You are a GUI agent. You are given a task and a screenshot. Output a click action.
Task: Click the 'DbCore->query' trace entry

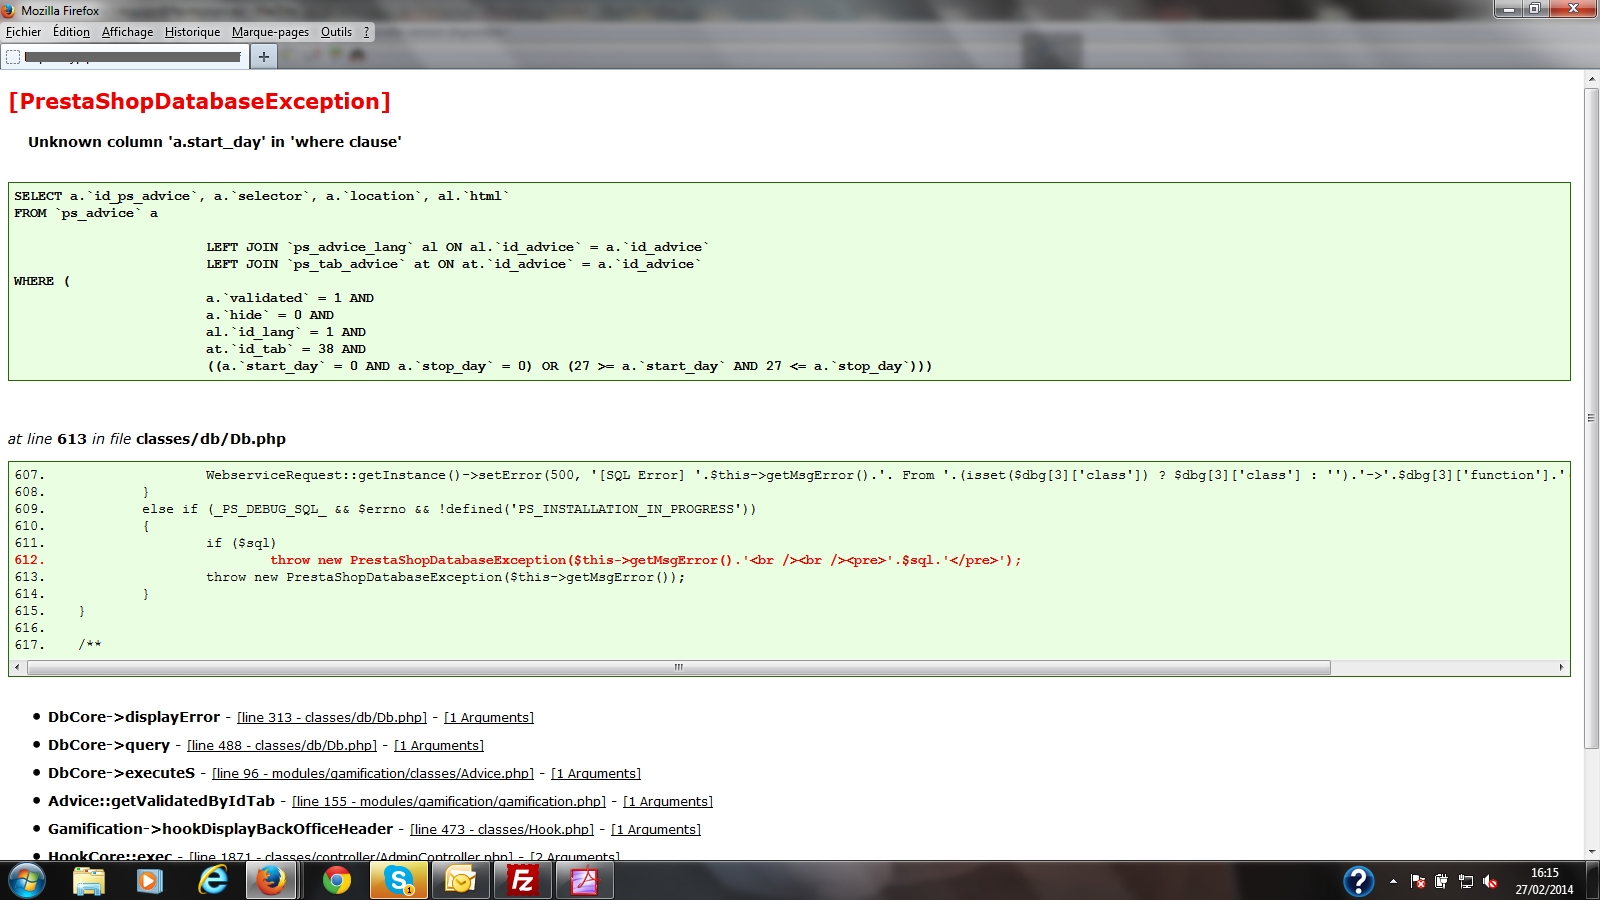(x=109, y=745)
